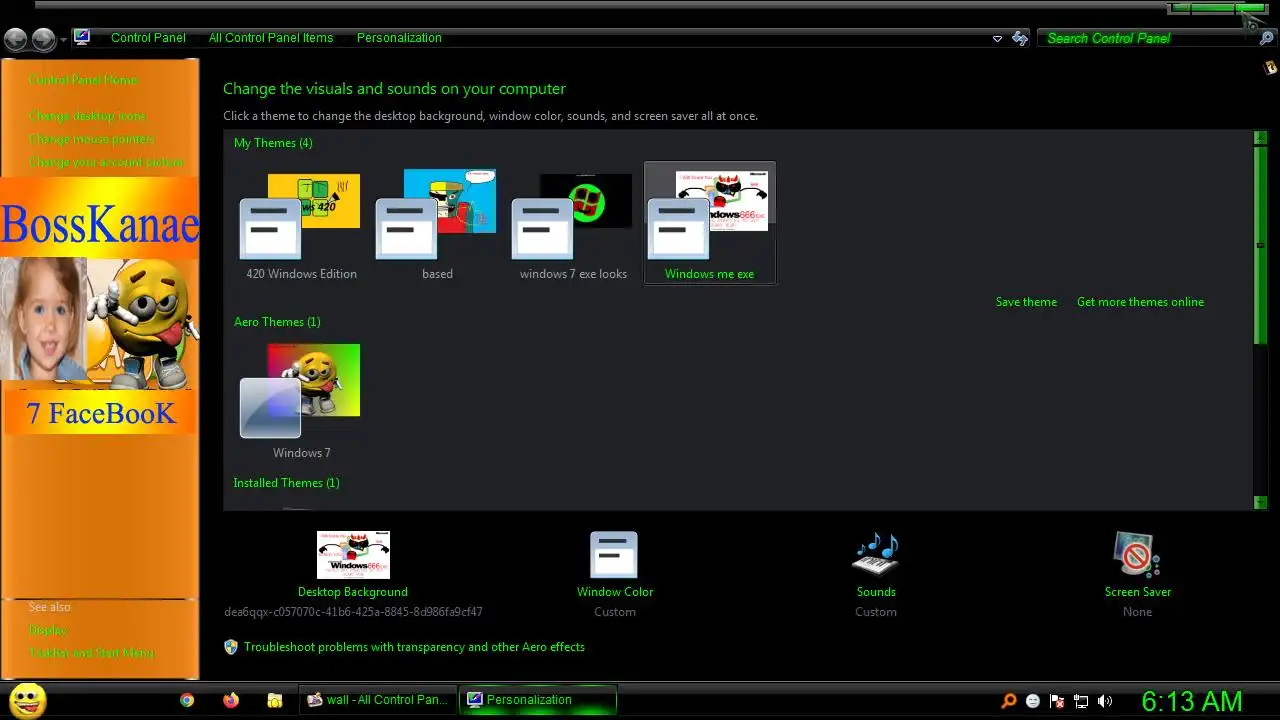Click the 6:13 AM clock
Image resolution: width=1280 pixels, height=720 pixels.
1192,701
